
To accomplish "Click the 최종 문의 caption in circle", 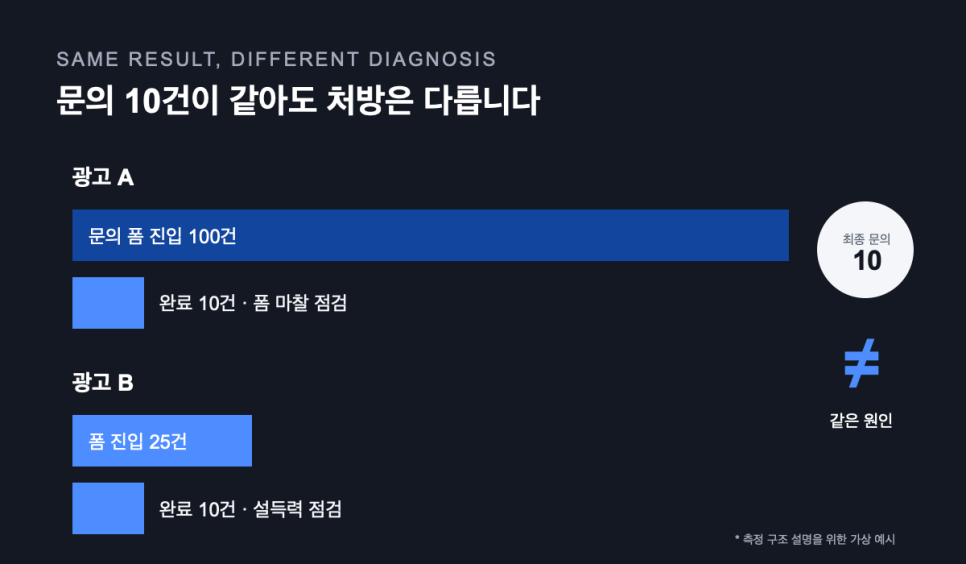I will point(866,239).
